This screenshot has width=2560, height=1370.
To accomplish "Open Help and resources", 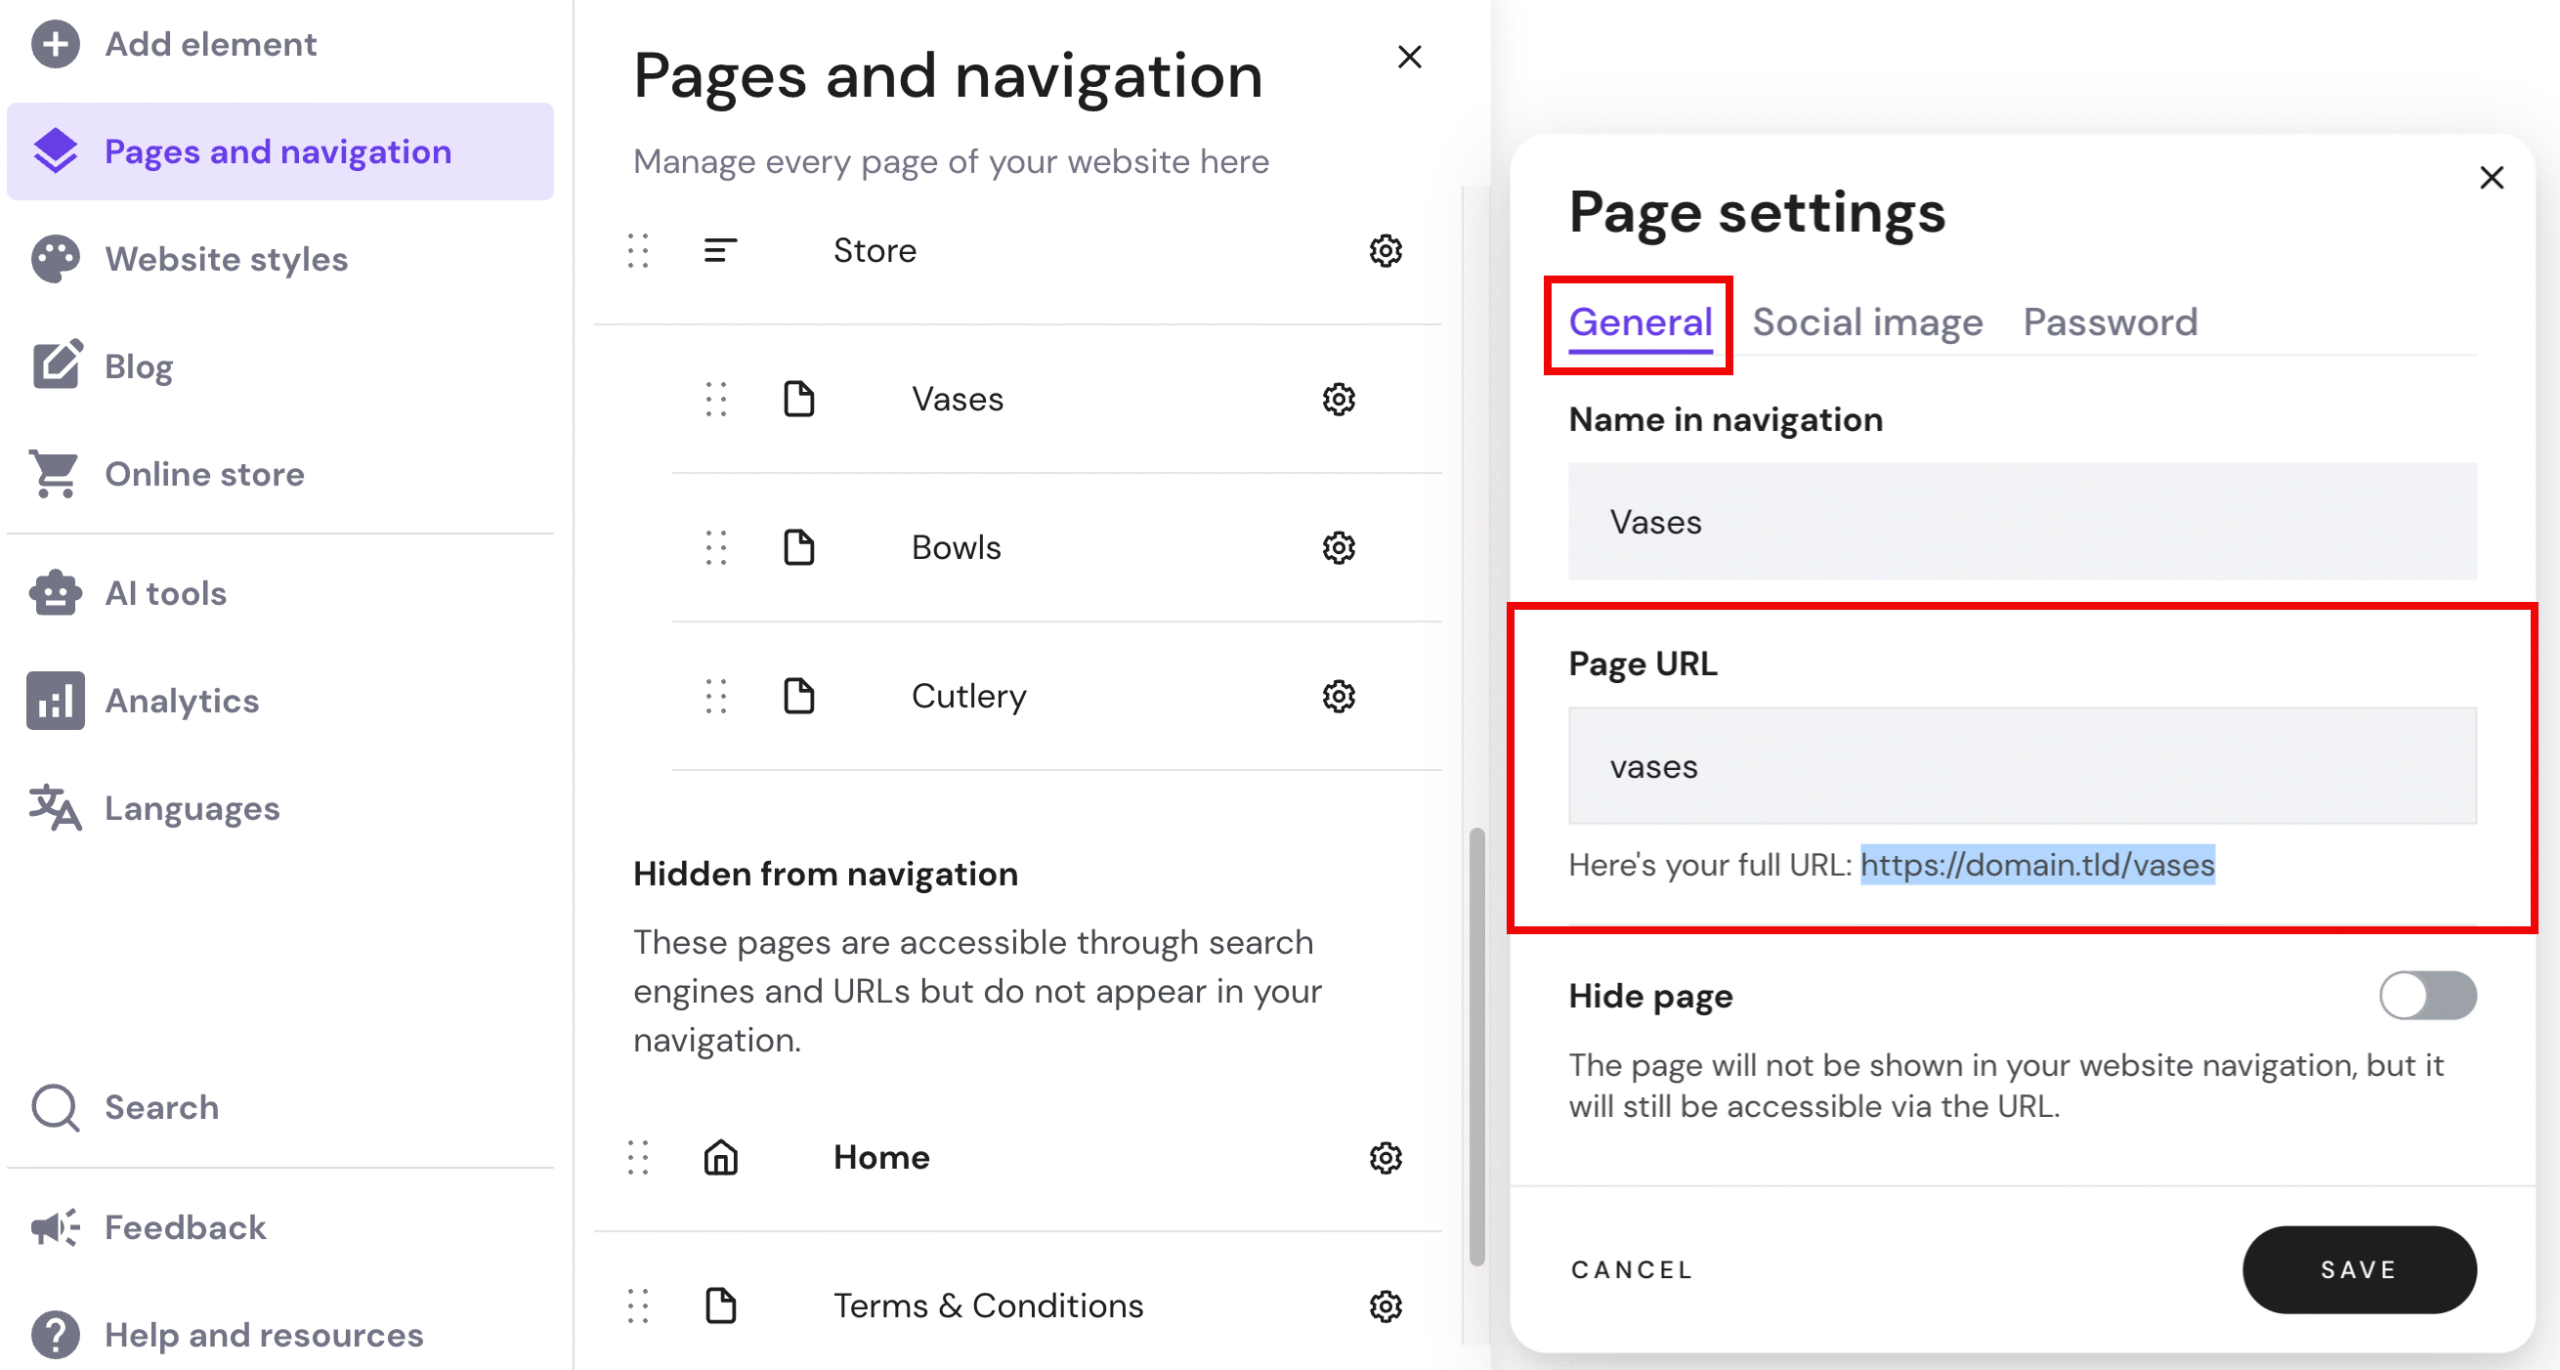I will [x=262, y=1334].
